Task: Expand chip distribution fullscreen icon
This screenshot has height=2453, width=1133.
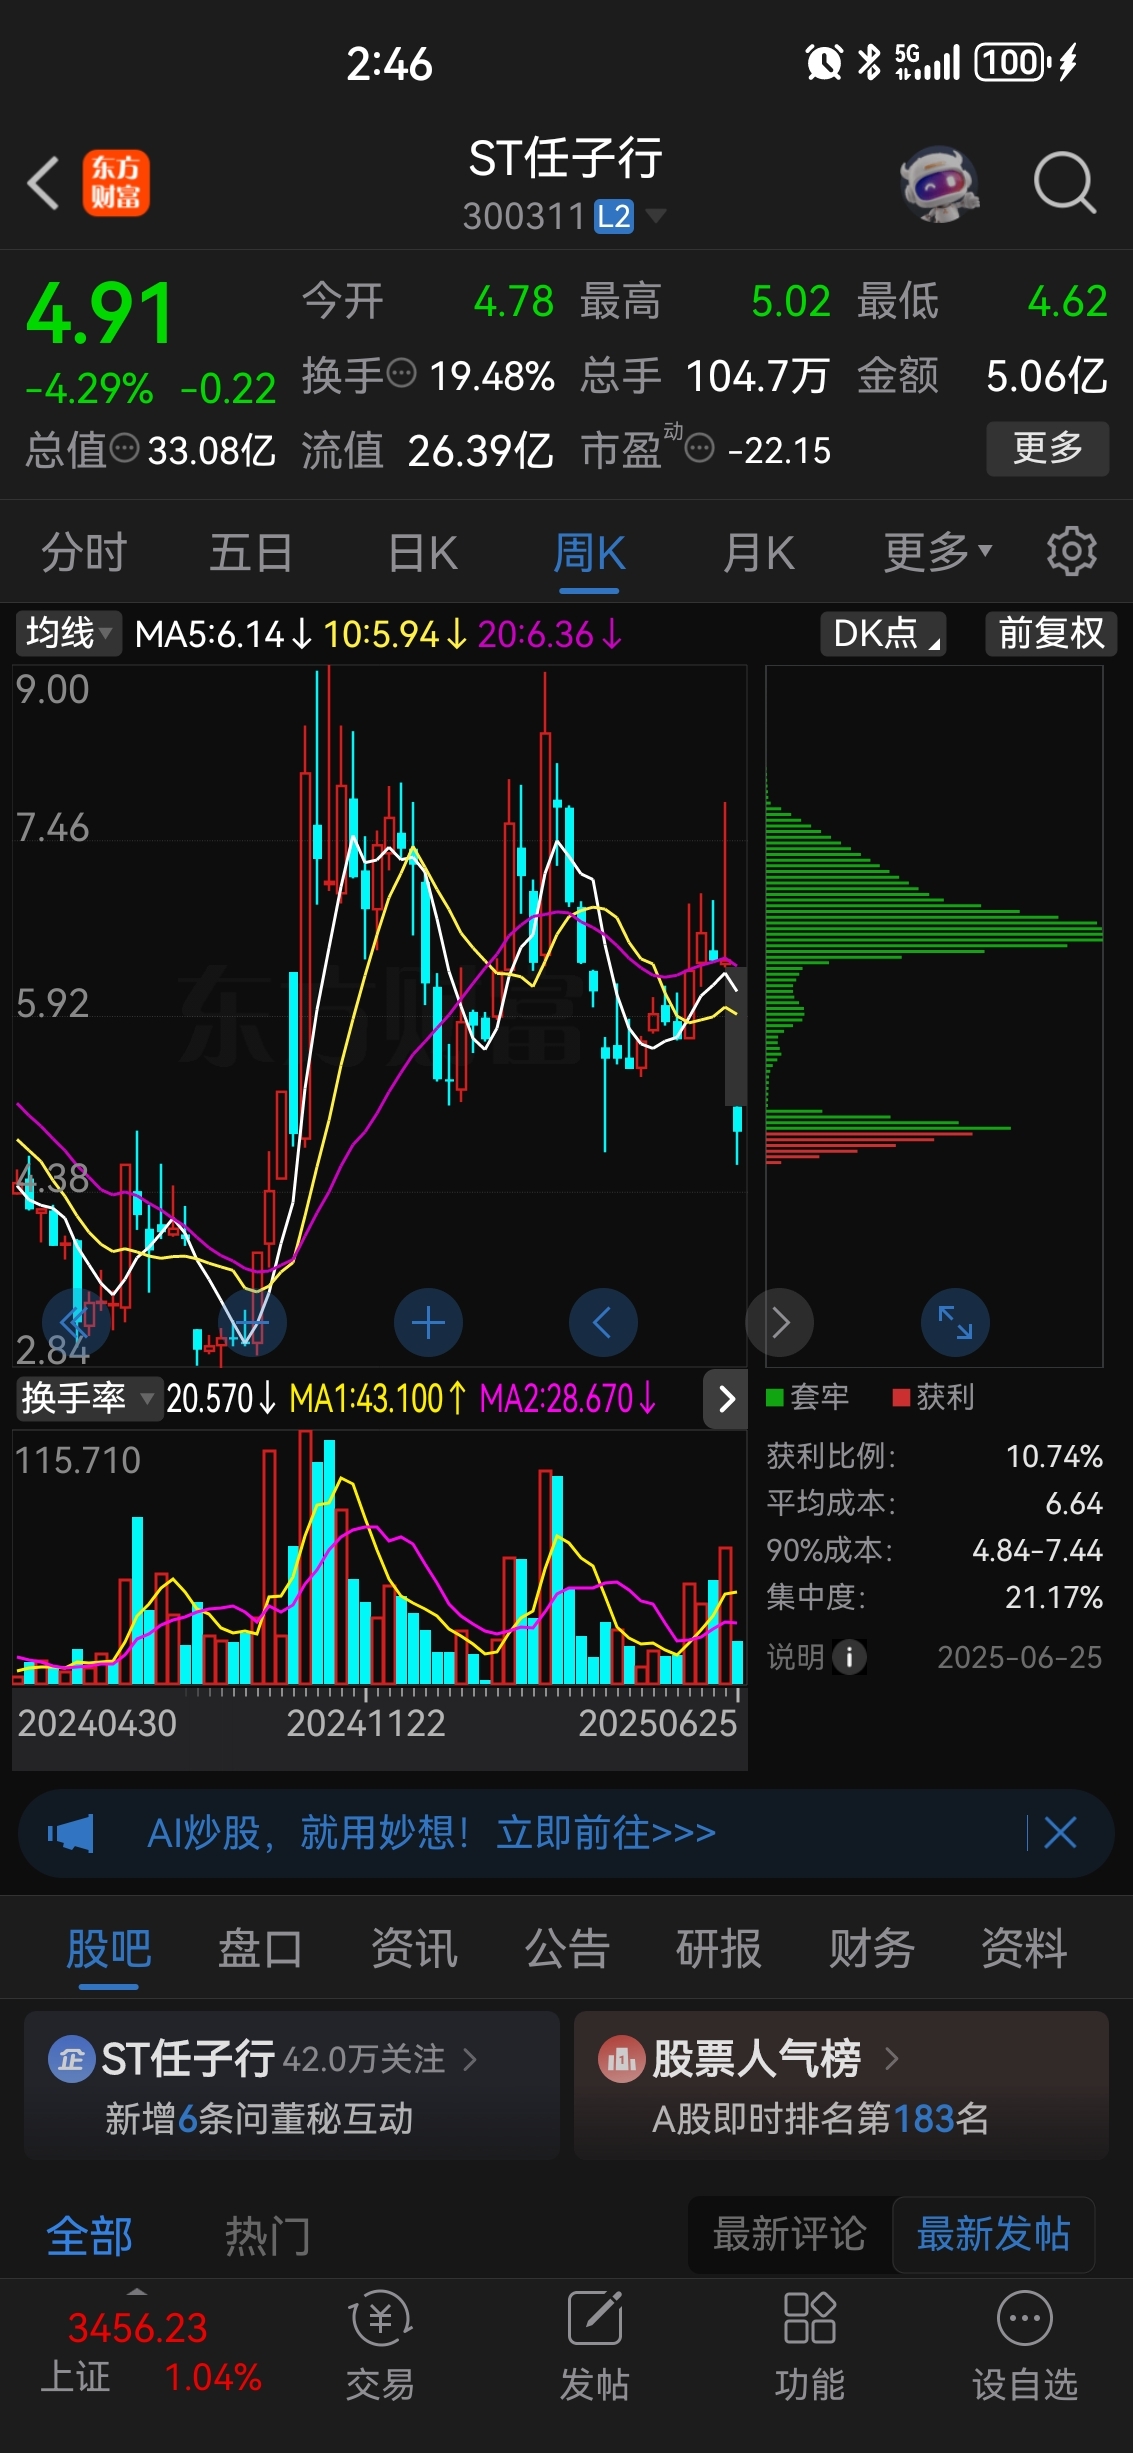Action: [955, 1323]
